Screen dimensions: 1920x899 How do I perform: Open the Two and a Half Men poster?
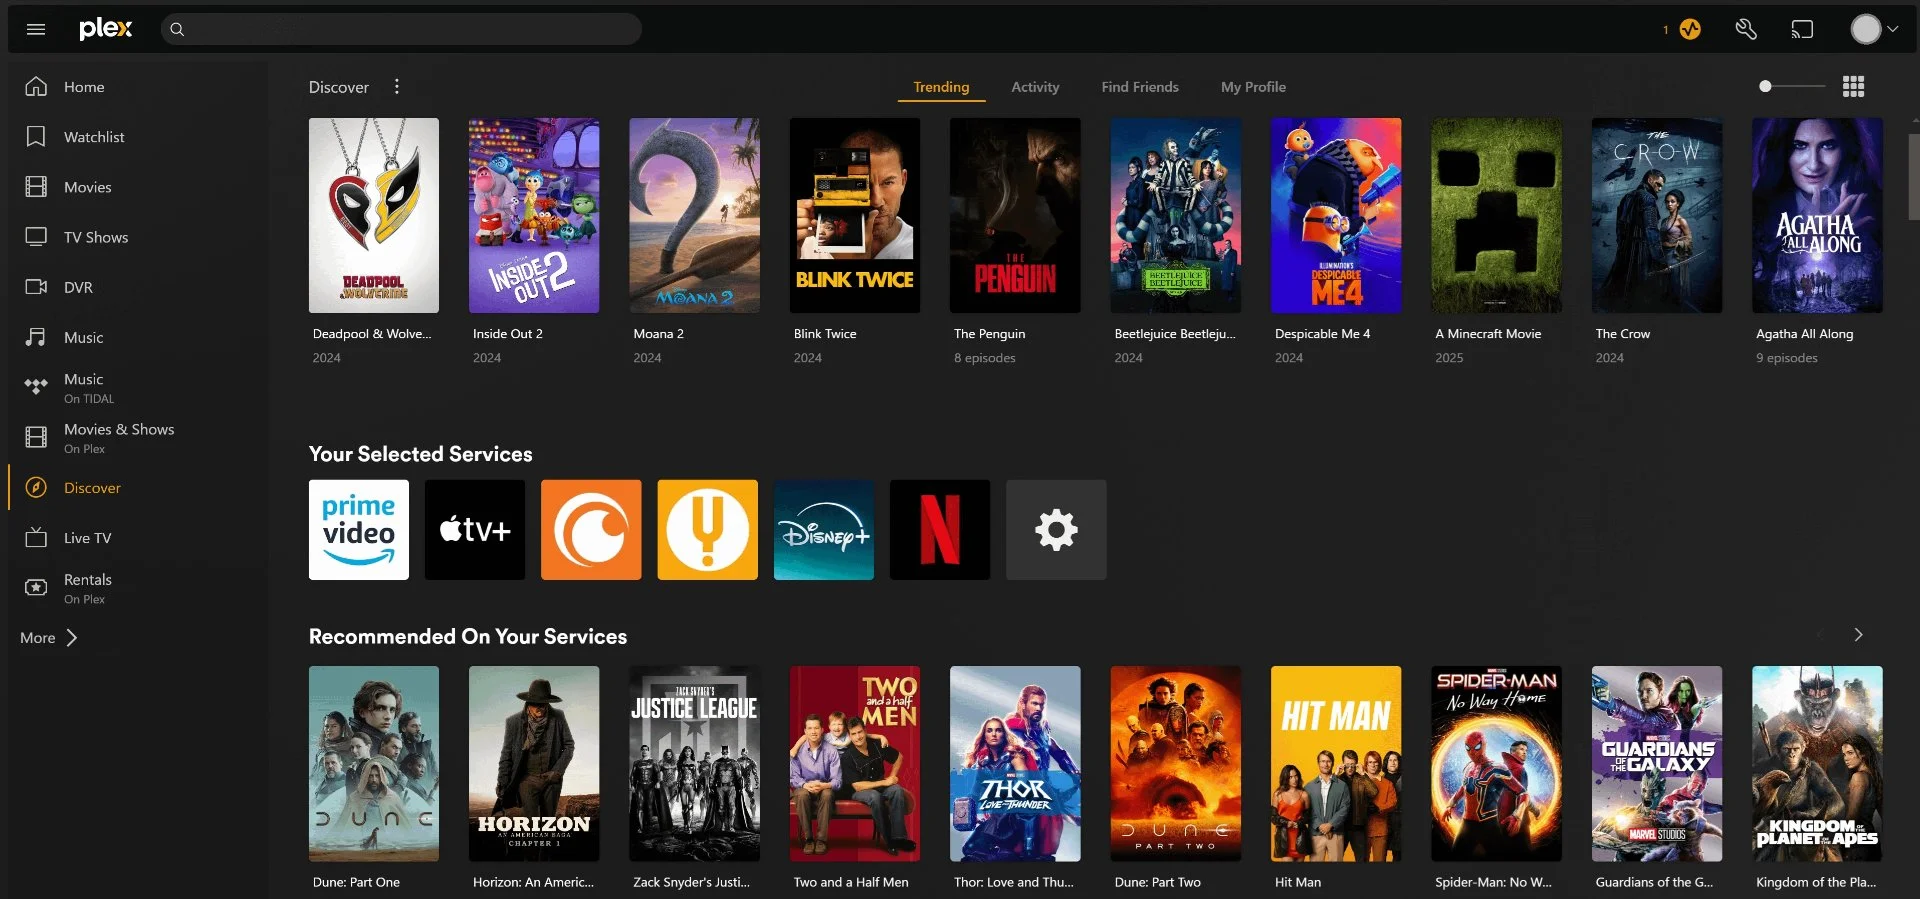(x=855, y=764)
